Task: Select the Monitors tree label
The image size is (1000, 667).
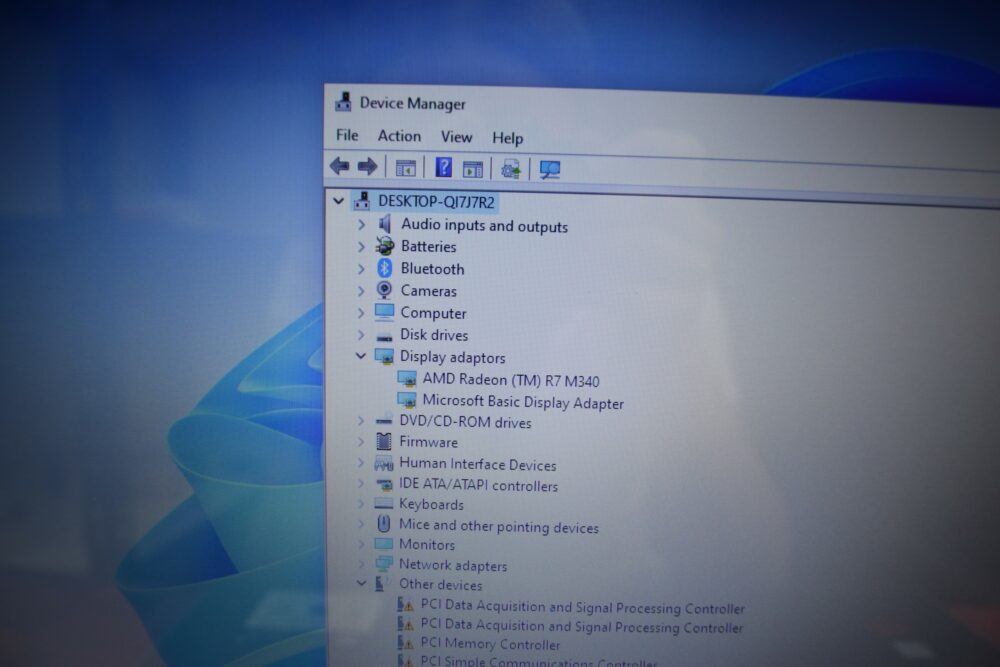Action: click(x=427, y=545)
